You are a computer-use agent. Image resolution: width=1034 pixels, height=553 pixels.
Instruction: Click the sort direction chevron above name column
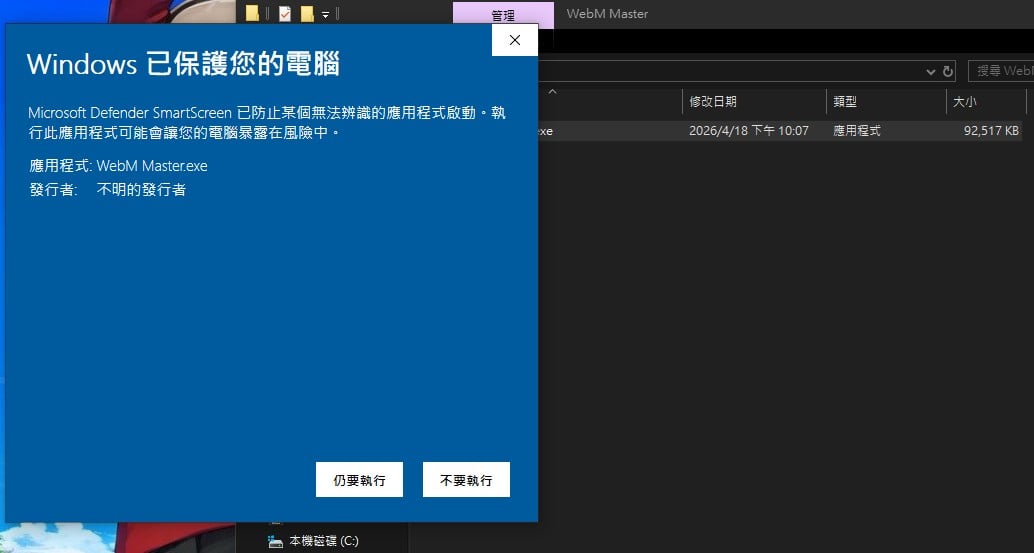[x=553, y=93]
